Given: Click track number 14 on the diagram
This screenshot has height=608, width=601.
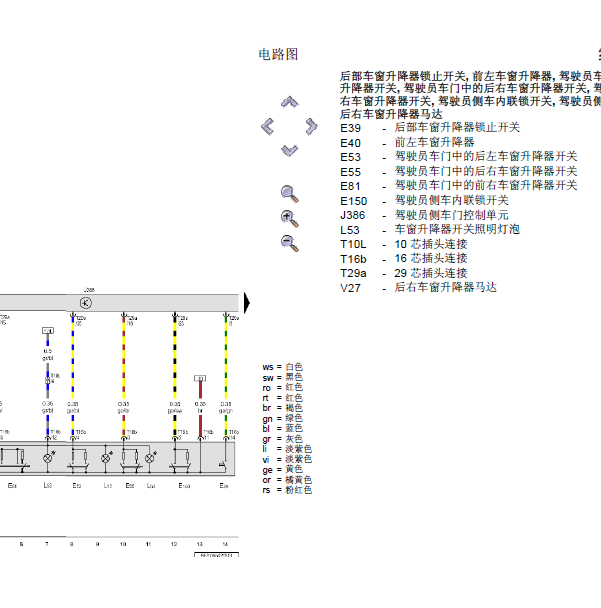Looking at the screenshot, I should 225,544.
